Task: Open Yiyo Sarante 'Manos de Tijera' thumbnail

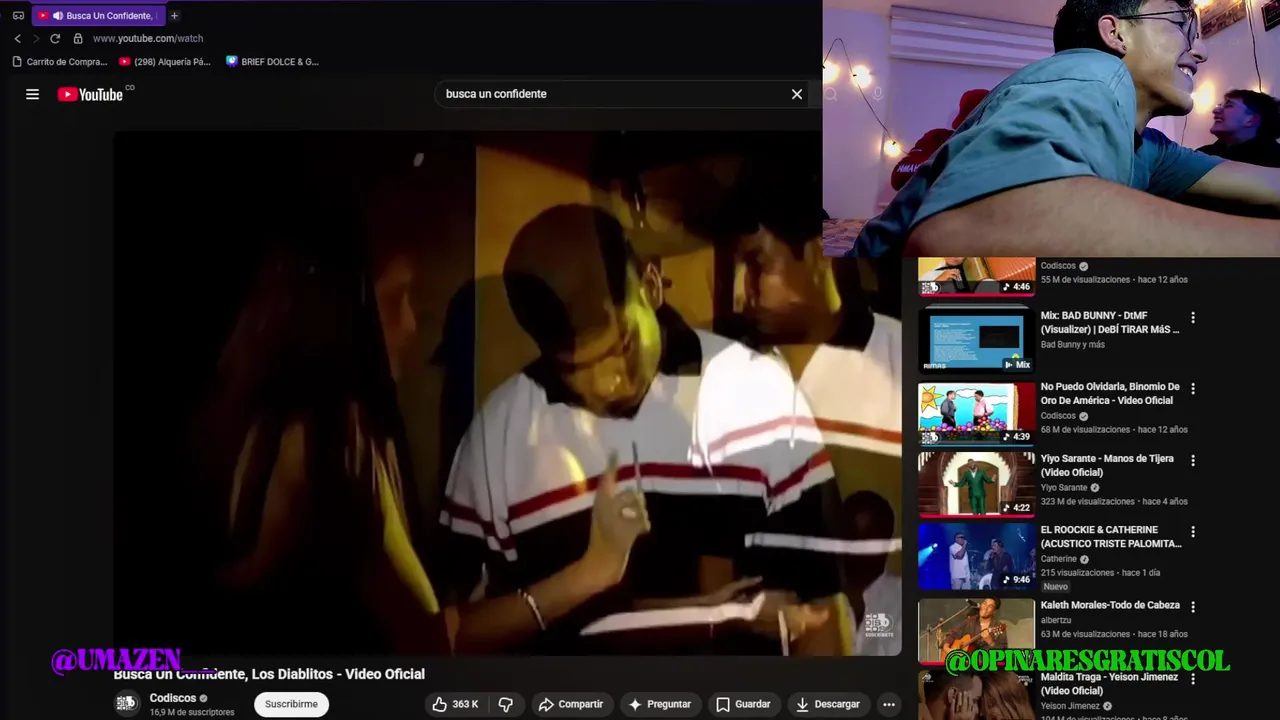Action: click(x=976, y=484)
